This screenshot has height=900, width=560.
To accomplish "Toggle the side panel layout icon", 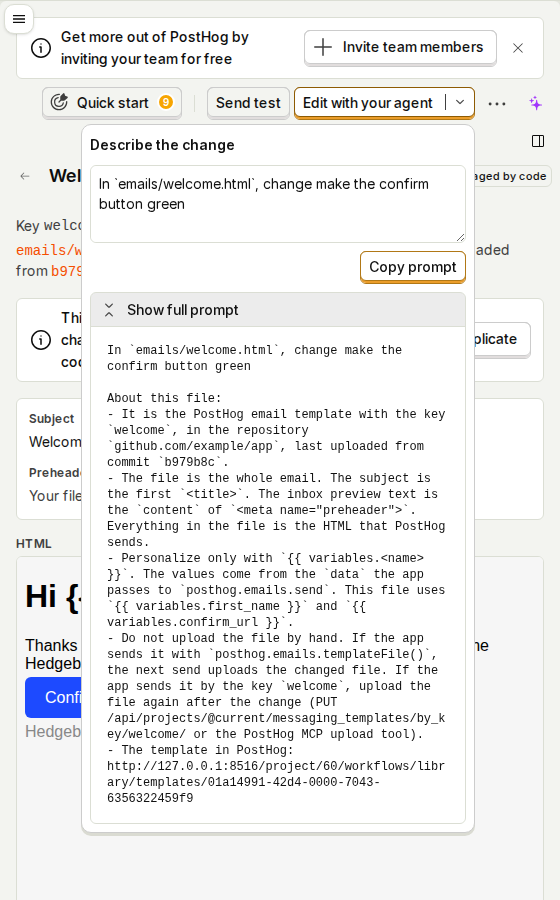I will point(538,141).
